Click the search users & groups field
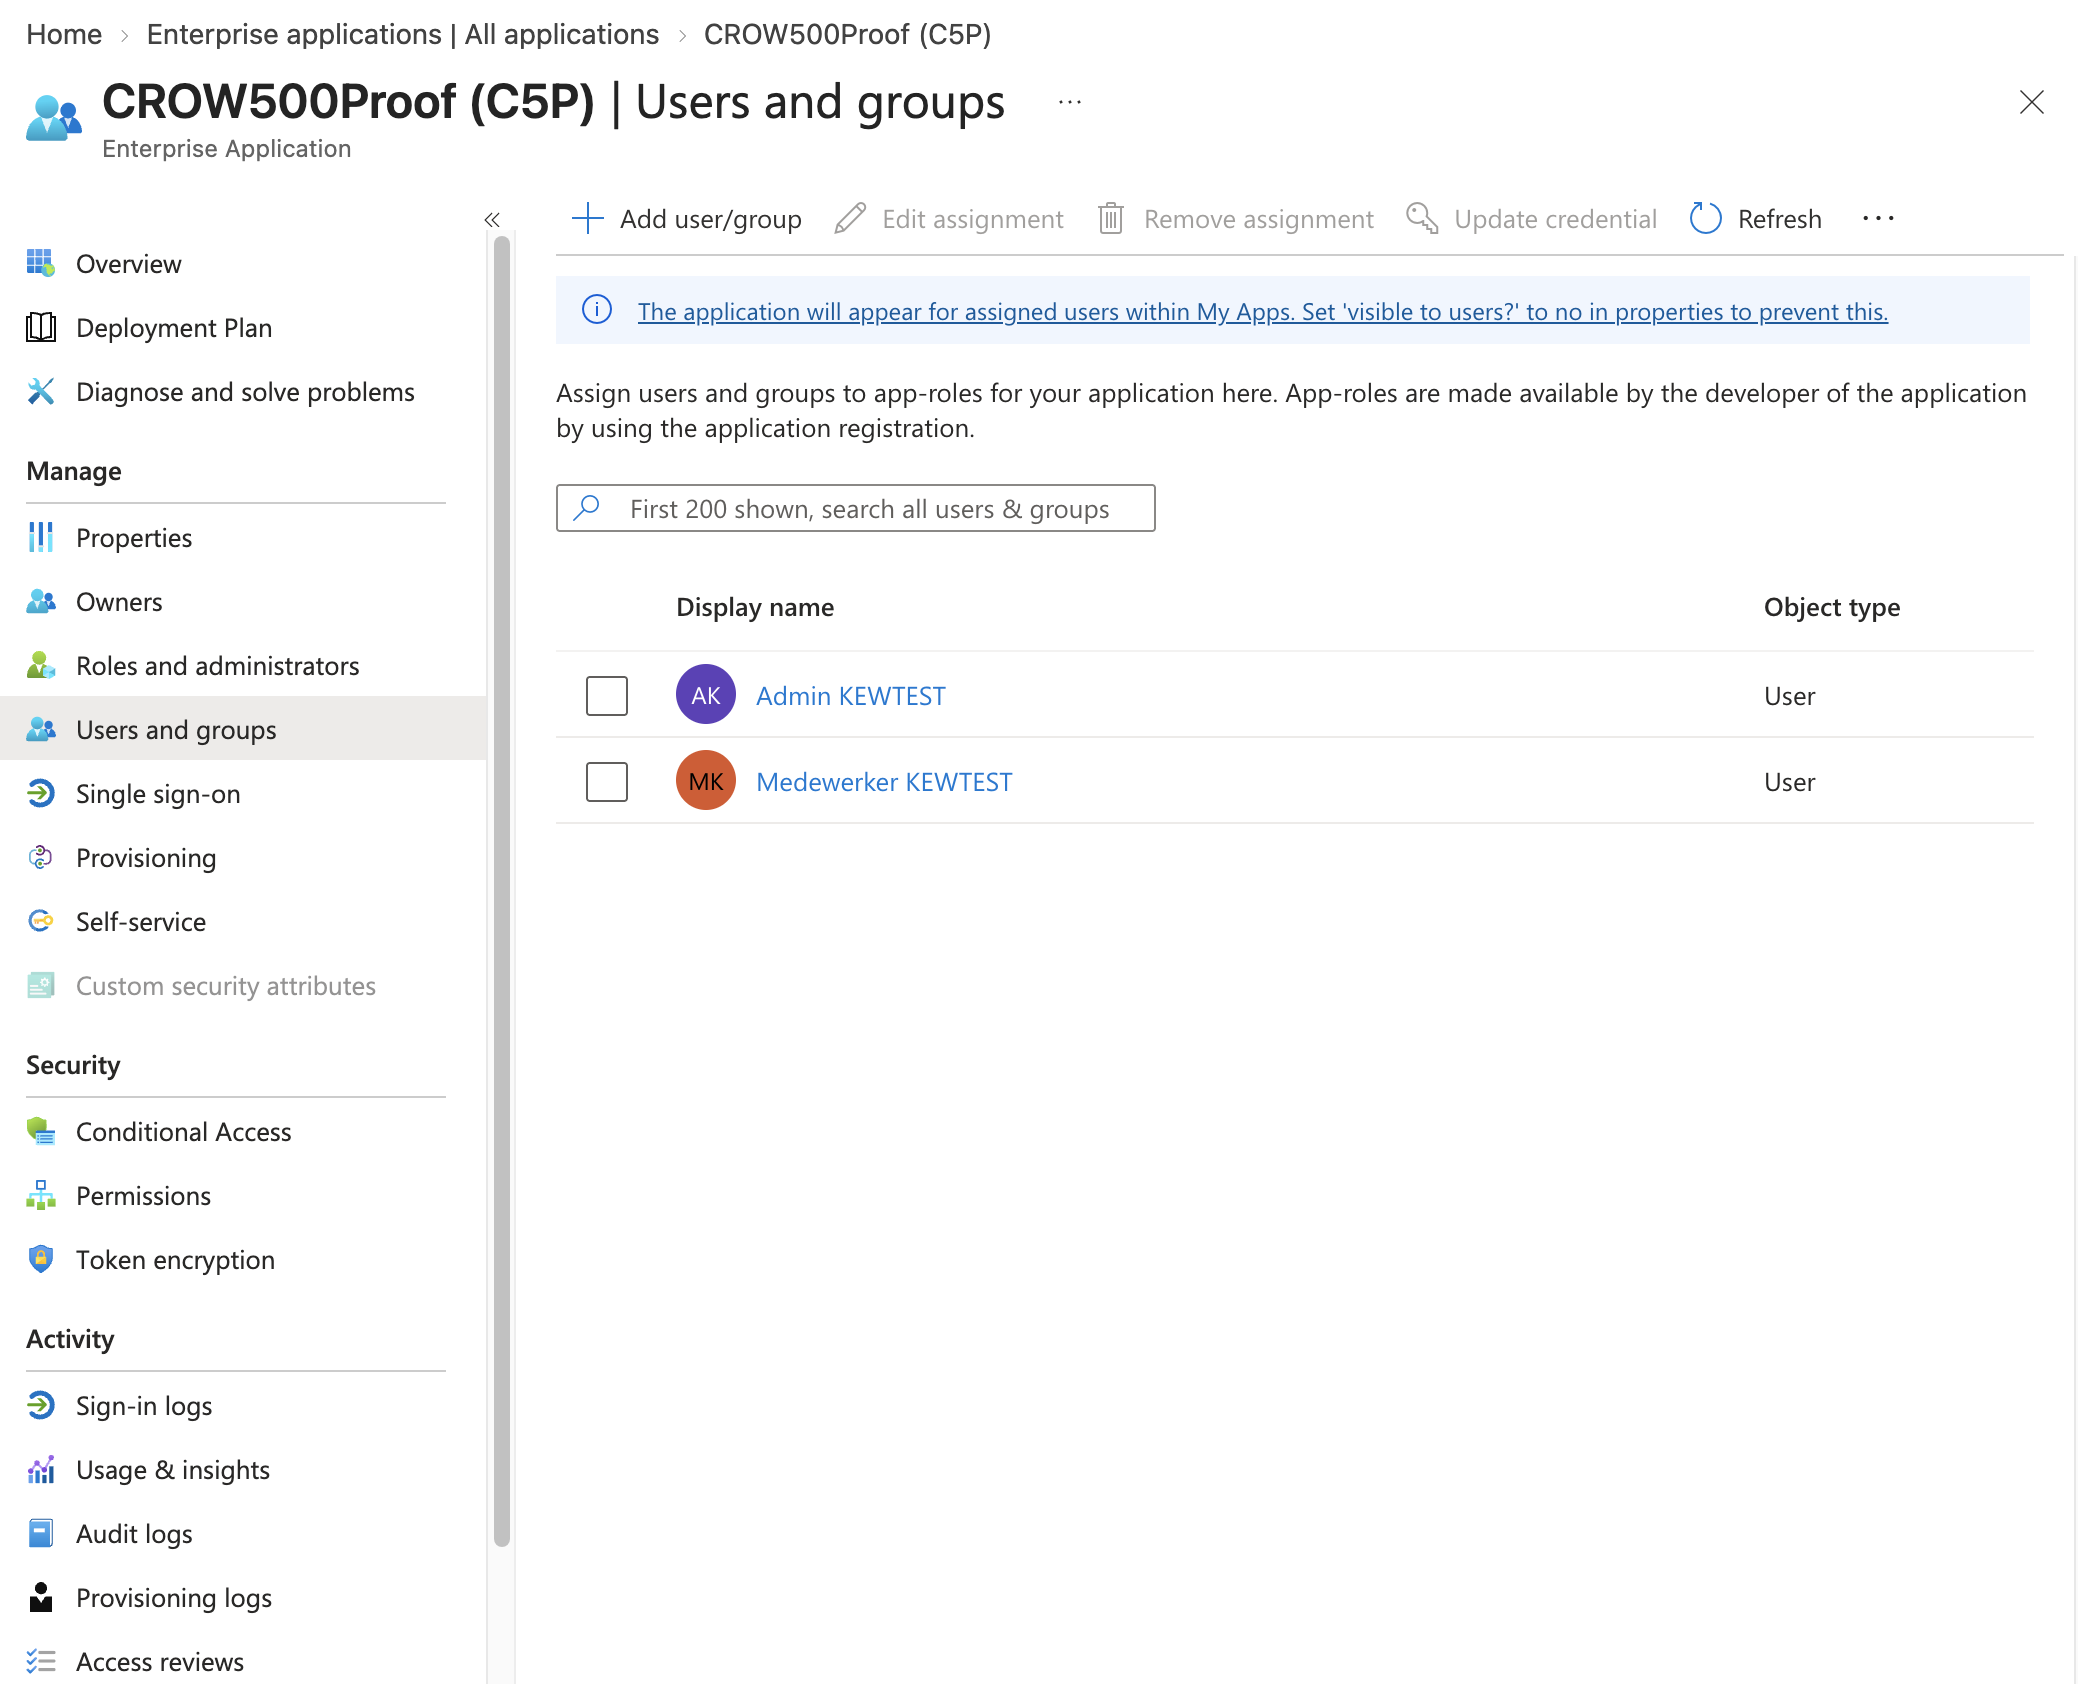 pyautogui.click(x=856, y=508)
